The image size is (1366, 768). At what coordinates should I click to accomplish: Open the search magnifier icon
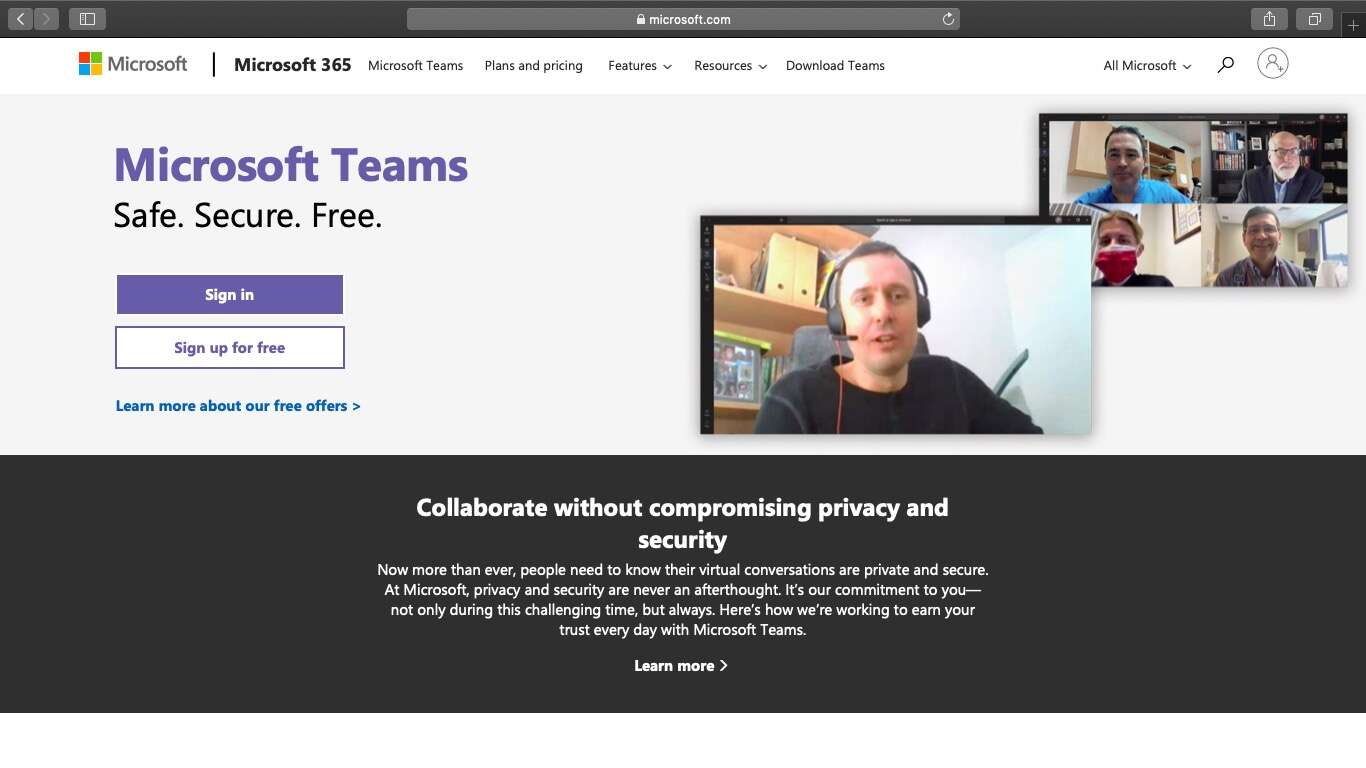(x=1225, y=64)
